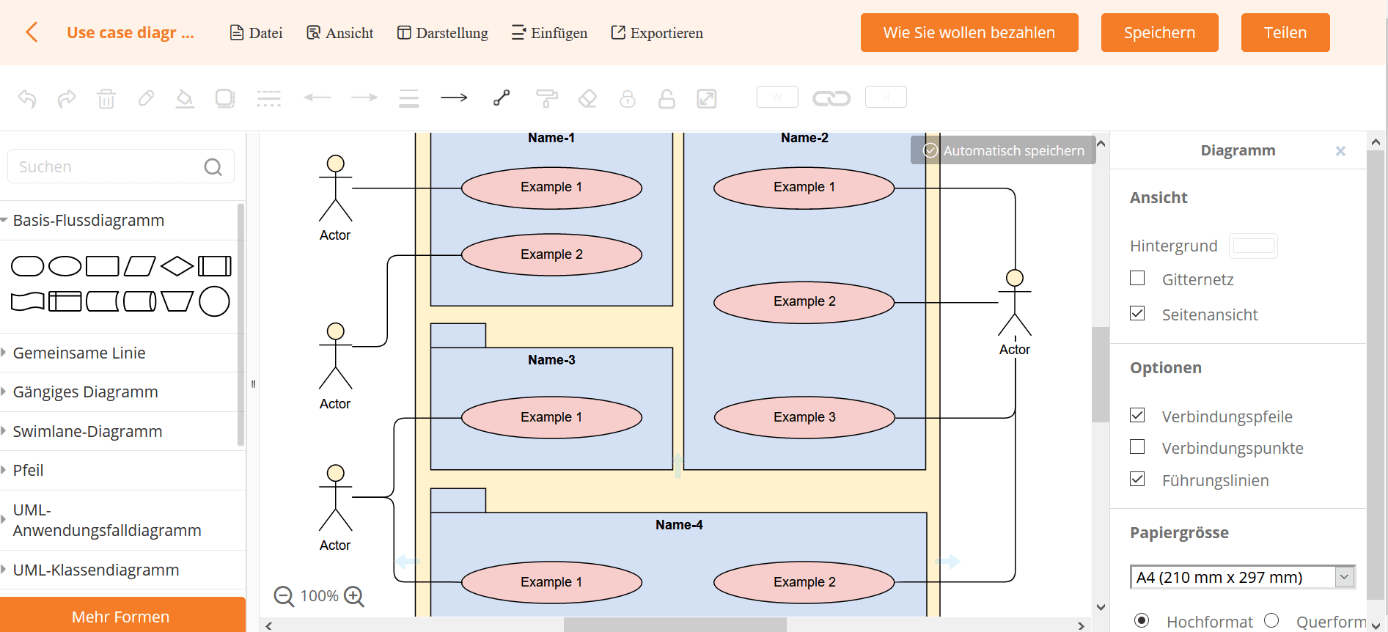Open the Exportieren menu
Viewport: 1388px width, 632px height.
[656, 33]
